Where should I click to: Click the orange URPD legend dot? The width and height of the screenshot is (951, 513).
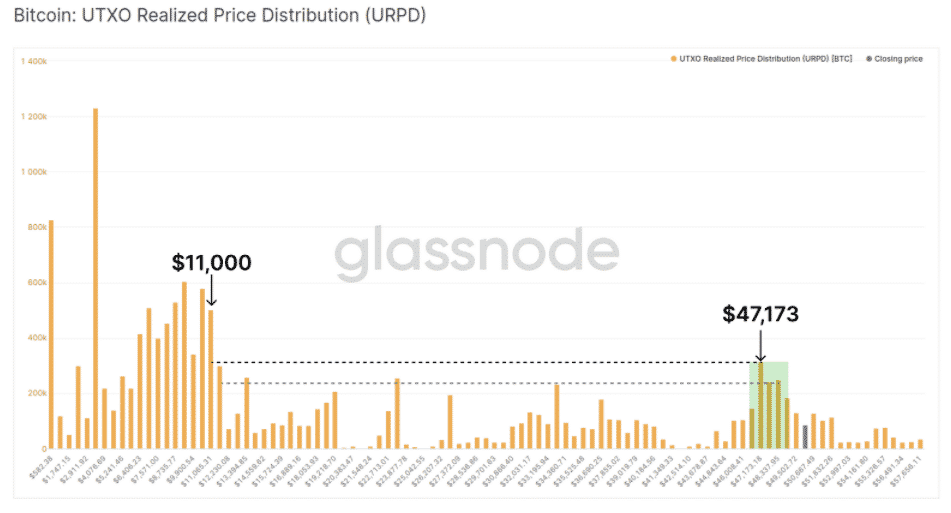(674, 59)
